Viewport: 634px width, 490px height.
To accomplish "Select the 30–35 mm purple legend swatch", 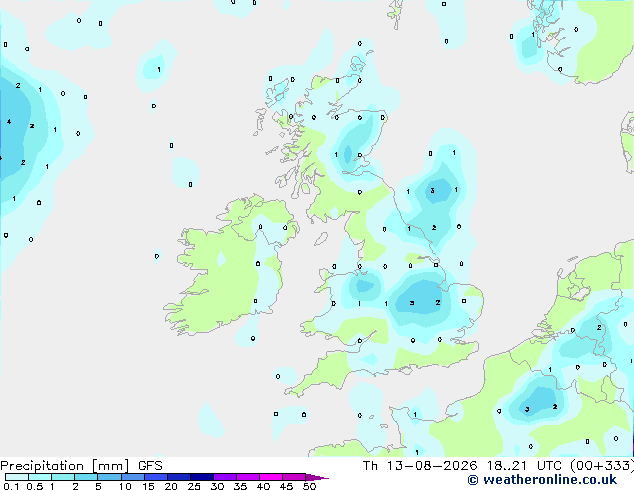I will [224, 477].
